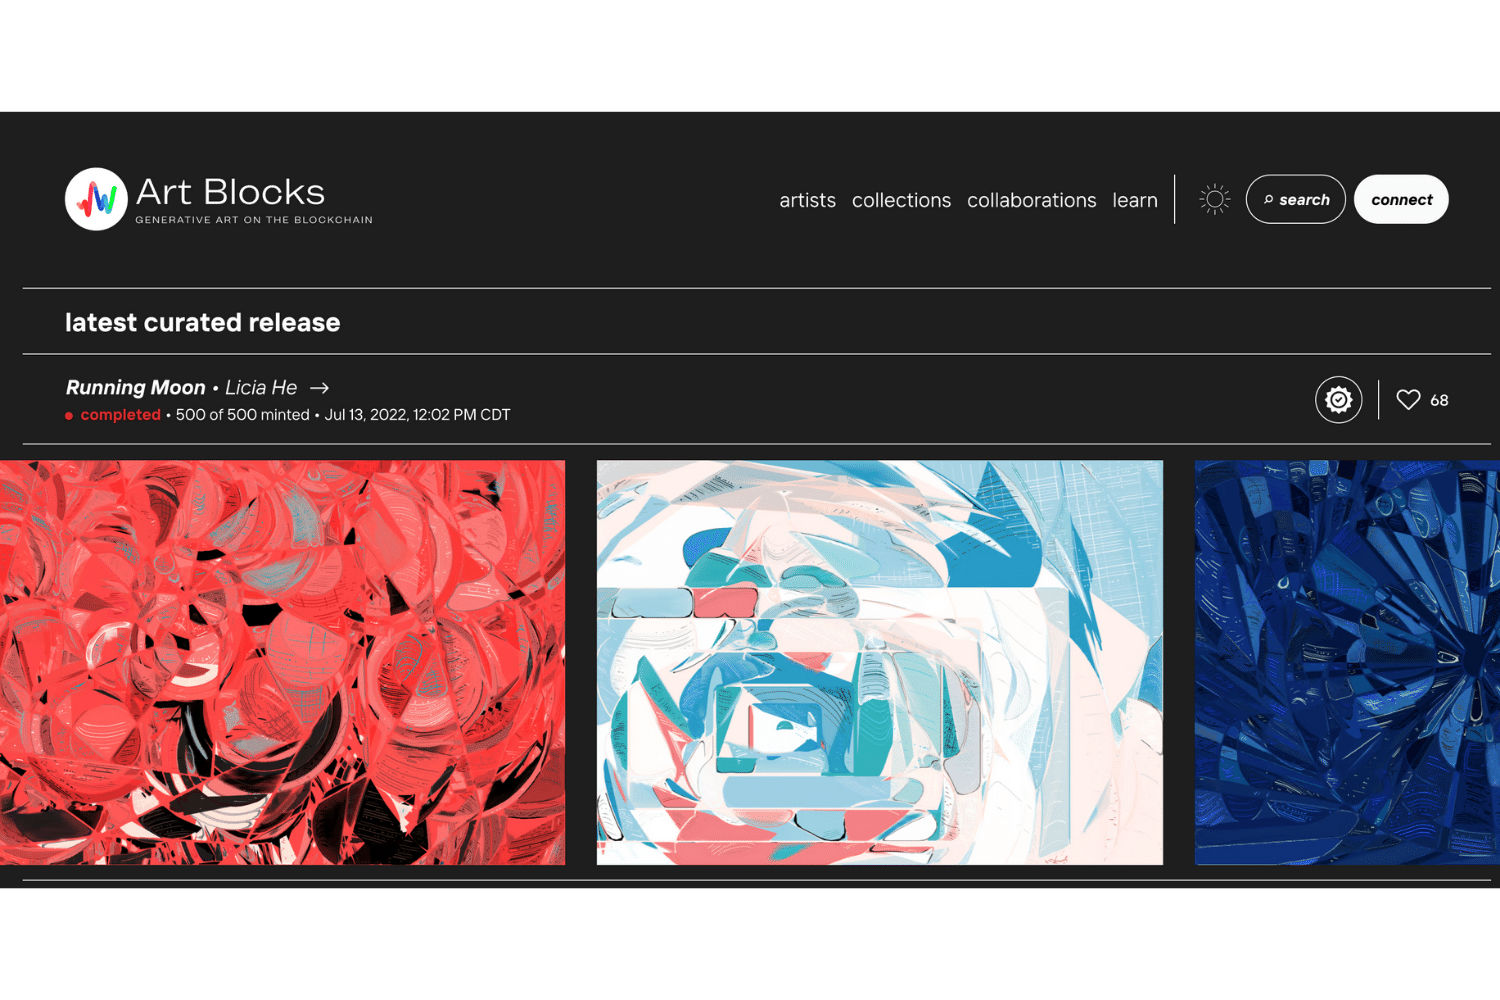Open the red Running Moon artwork thumbnail
Image resolution: width=1500 pixels, height=1000 pixels.
coord(282,662)
